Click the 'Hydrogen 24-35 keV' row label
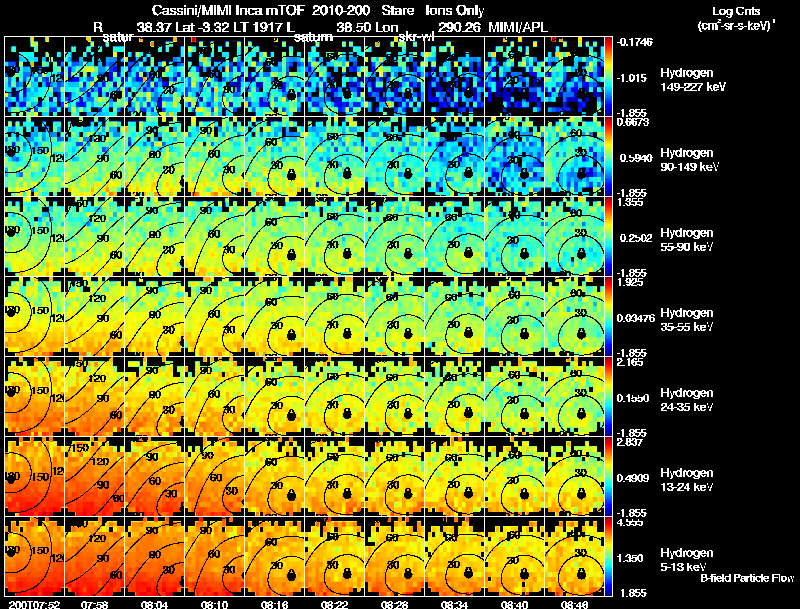800x609 pixels. point(687,400)
